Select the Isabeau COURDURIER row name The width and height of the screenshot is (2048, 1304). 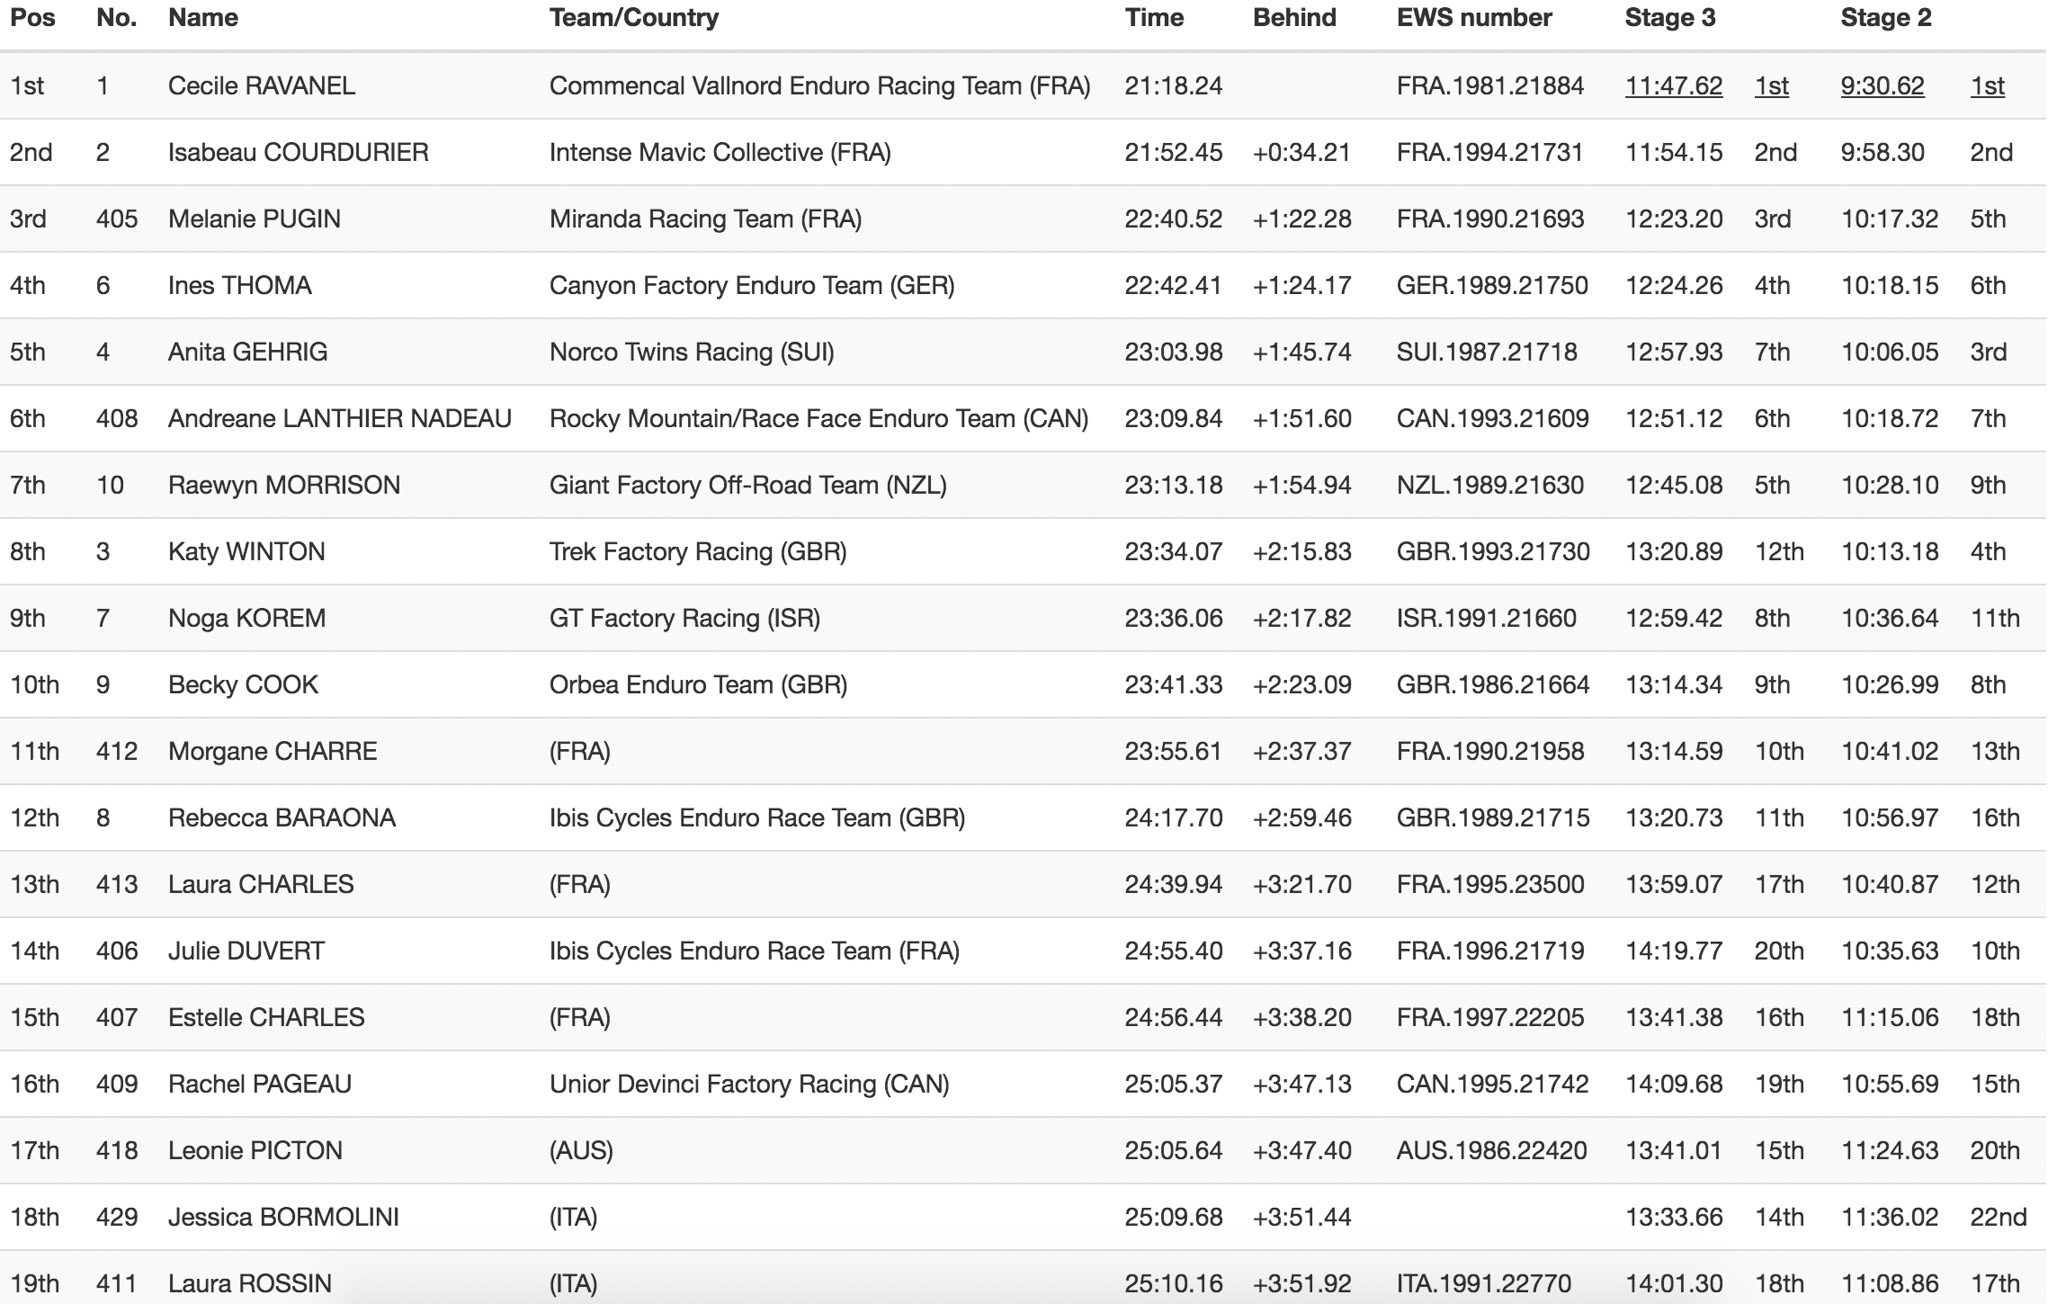(x=298, y=152)
